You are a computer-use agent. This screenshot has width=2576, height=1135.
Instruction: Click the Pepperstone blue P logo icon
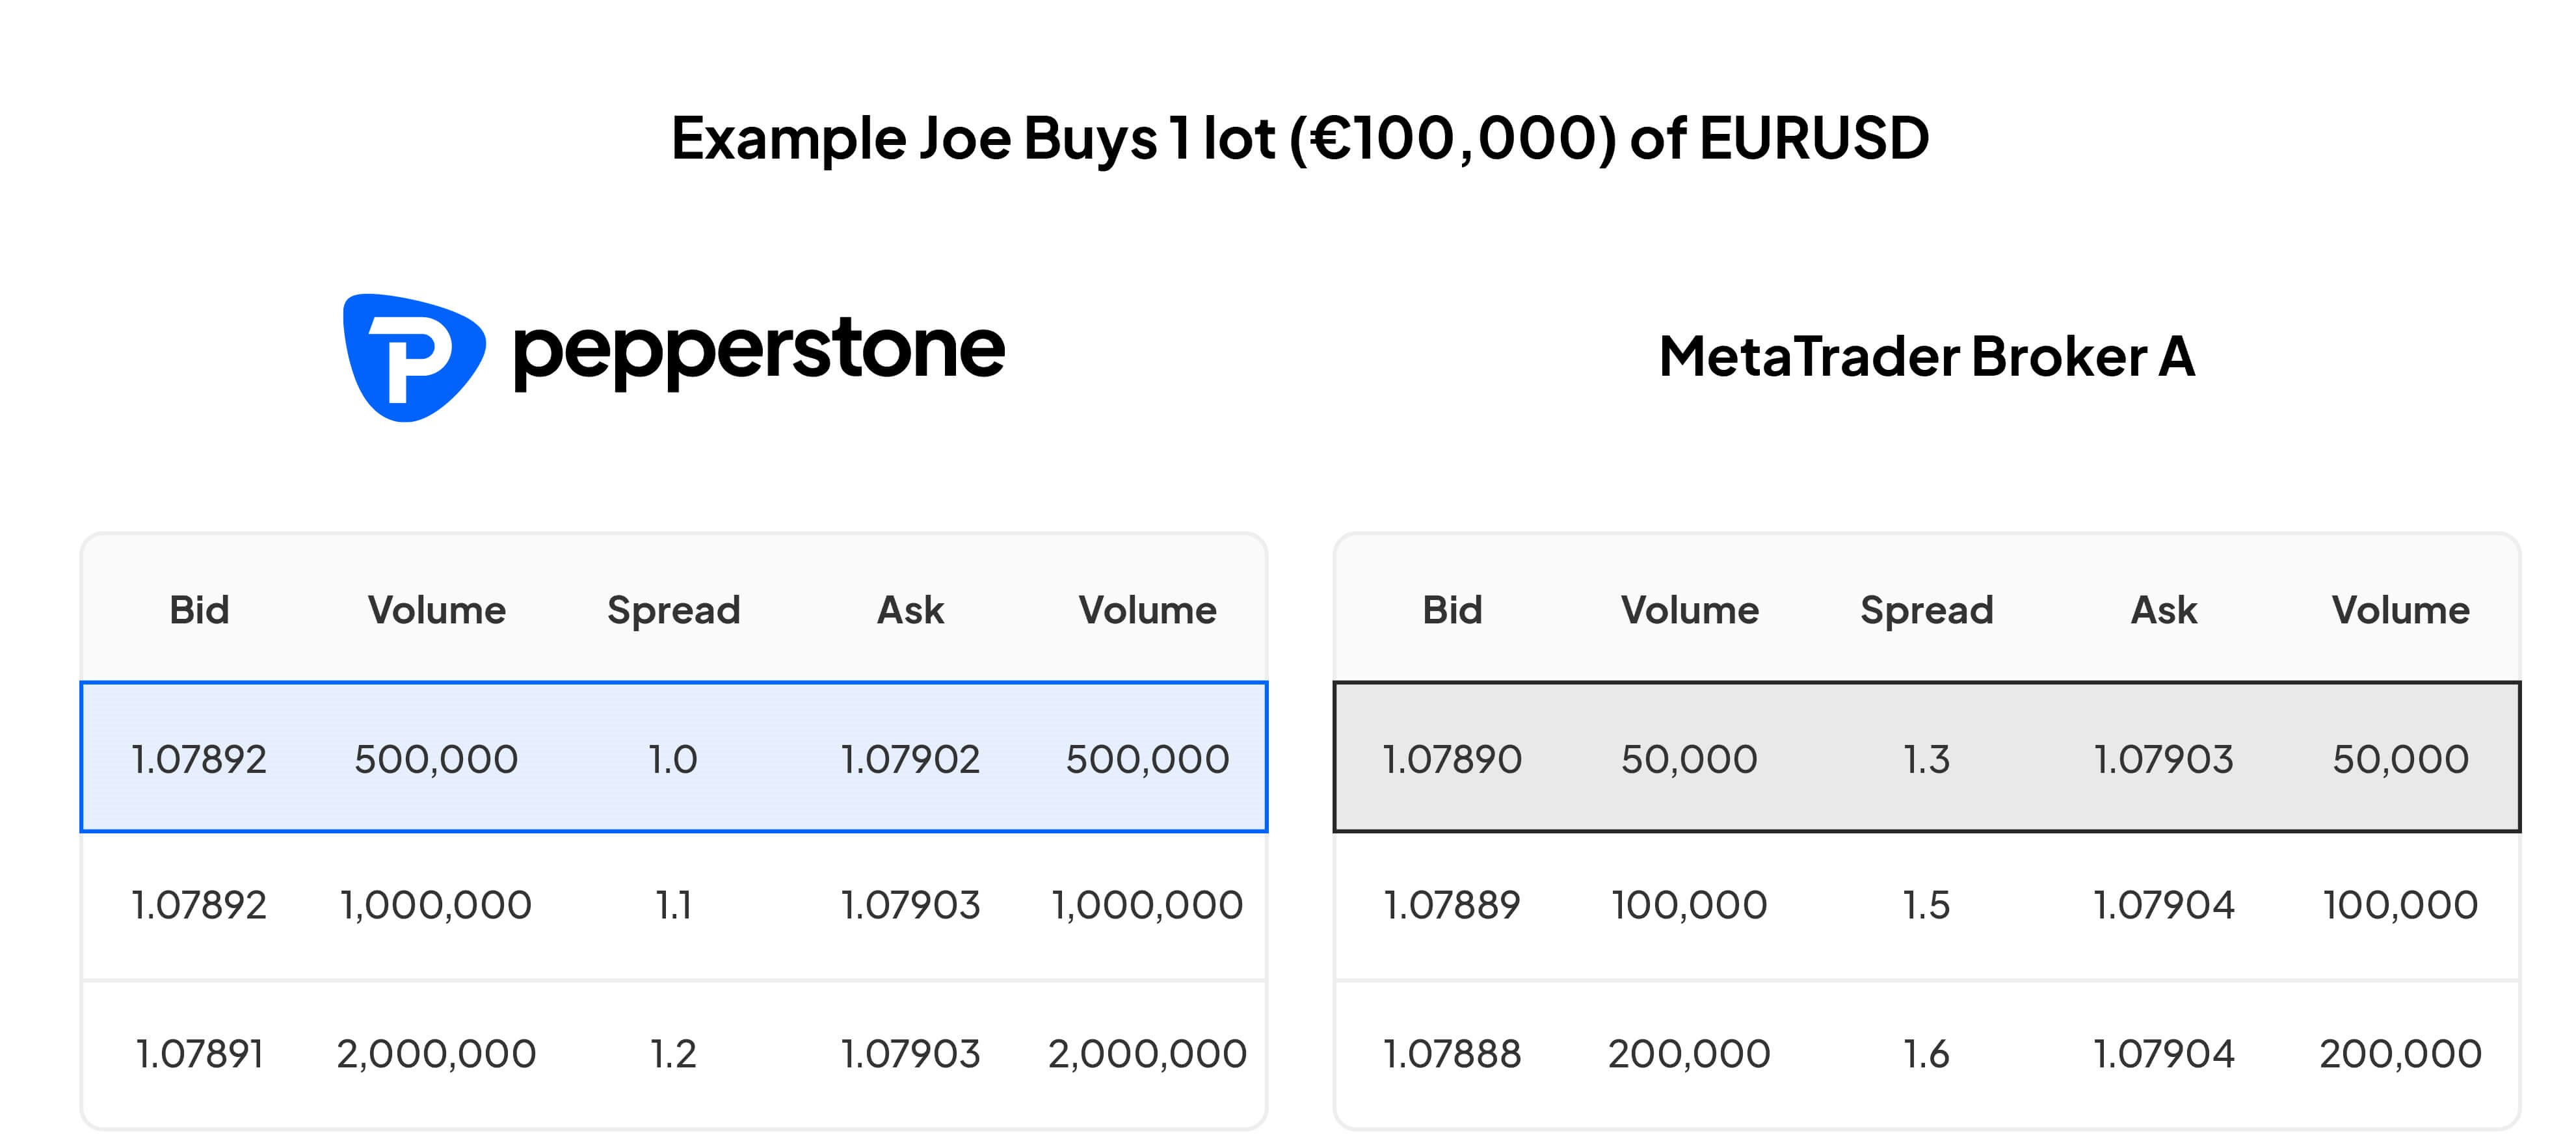(x=413, y=358)
